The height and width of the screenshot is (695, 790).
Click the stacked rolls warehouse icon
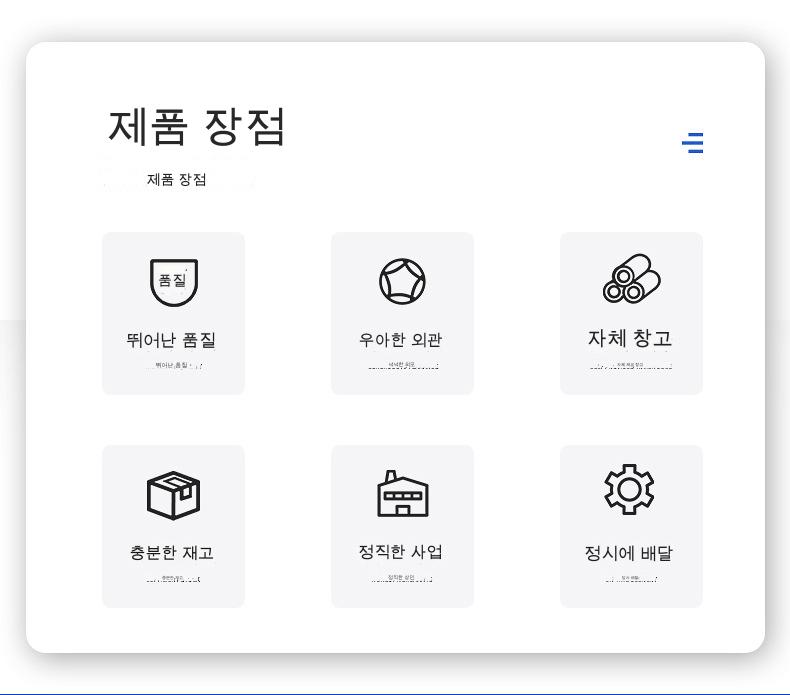[x=631, y=279]
